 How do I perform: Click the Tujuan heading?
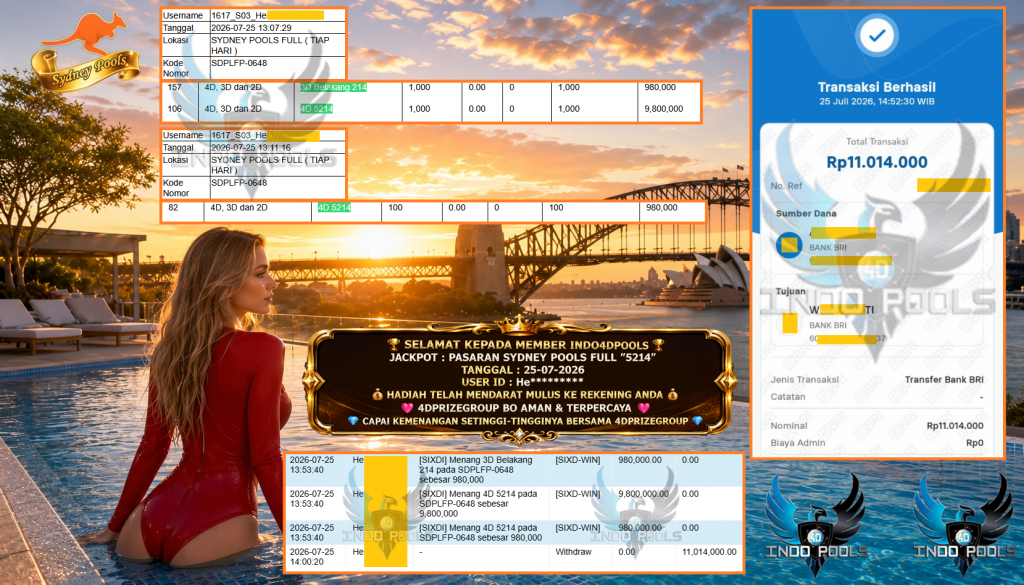790,291
